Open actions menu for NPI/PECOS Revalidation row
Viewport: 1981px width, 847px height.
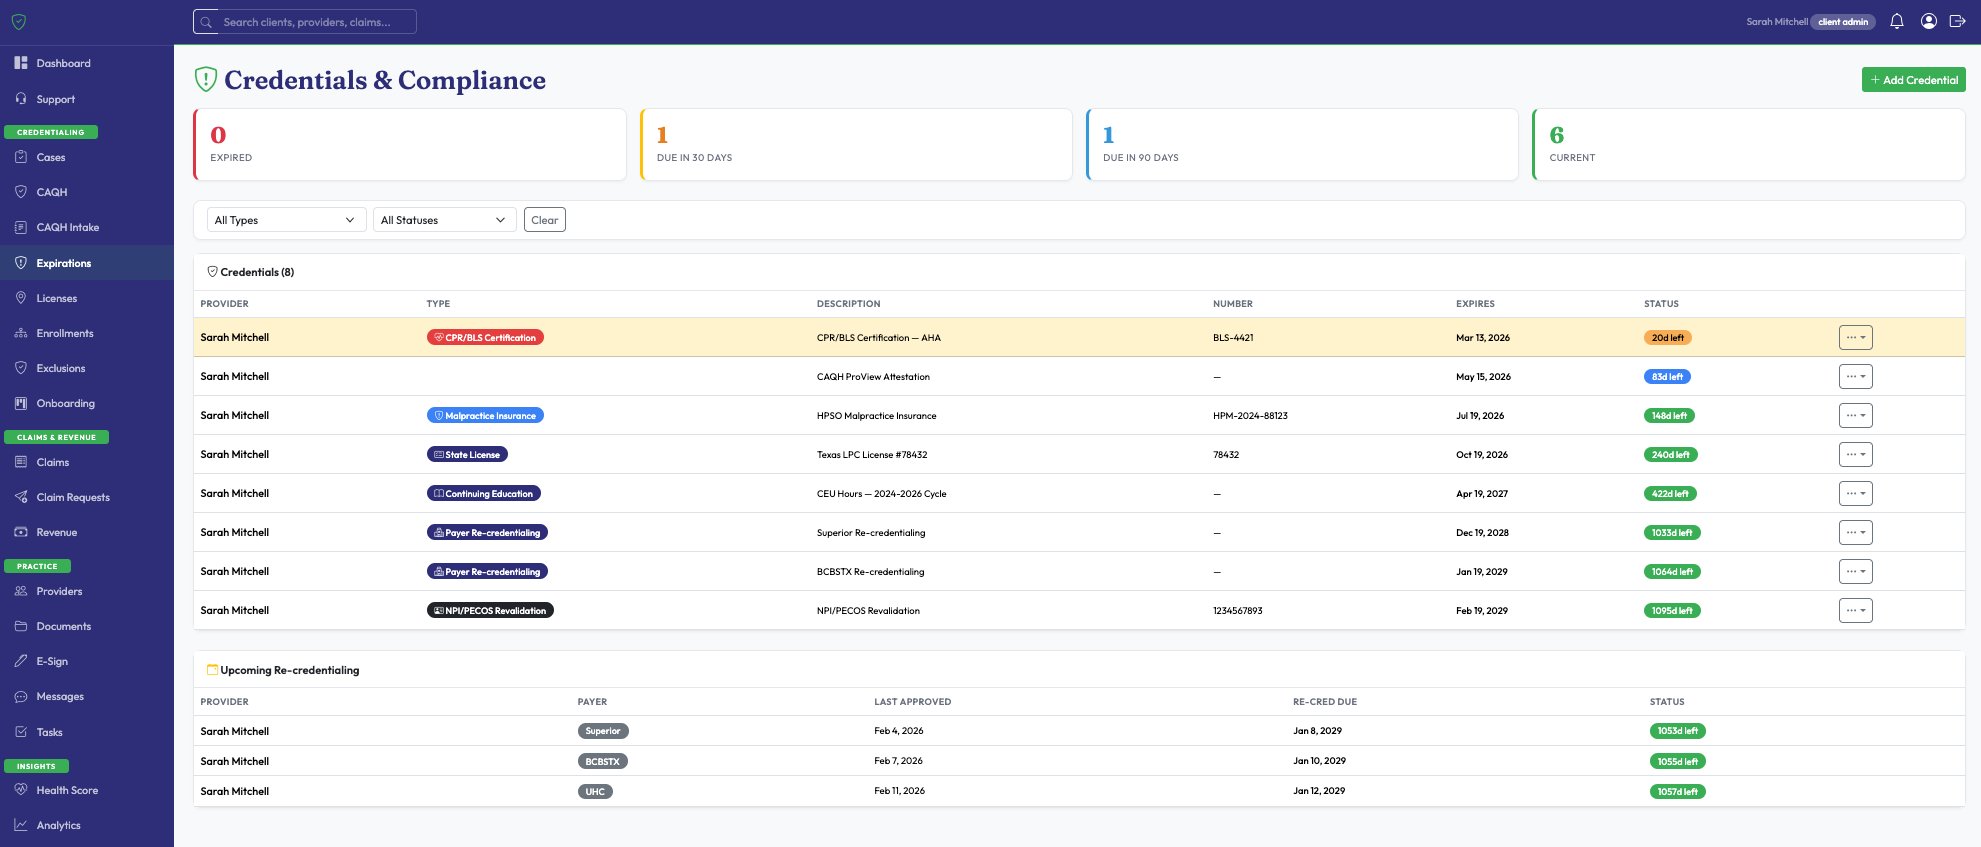pyautogui.click(x=1855, y=611)
